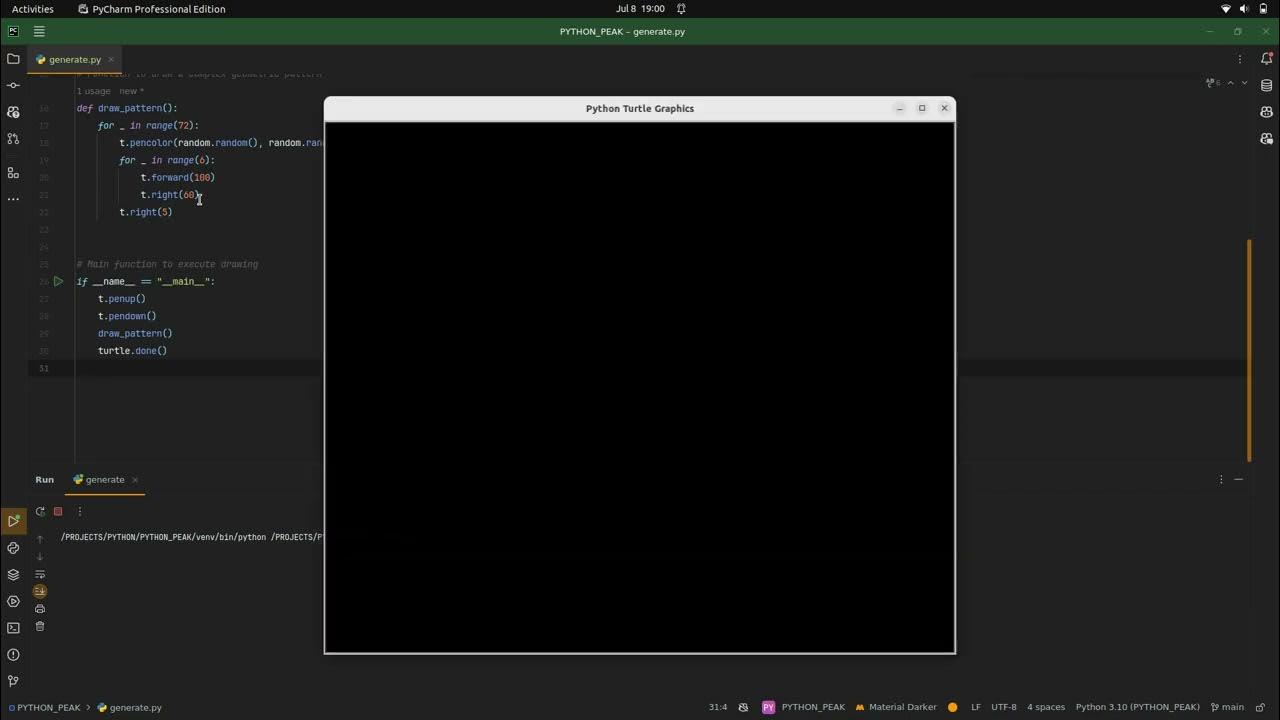Image resolution: width=1280 pixels, height=720 pixels.
Task: Open the Notifications bell
Action: (x=1267, y=59)
